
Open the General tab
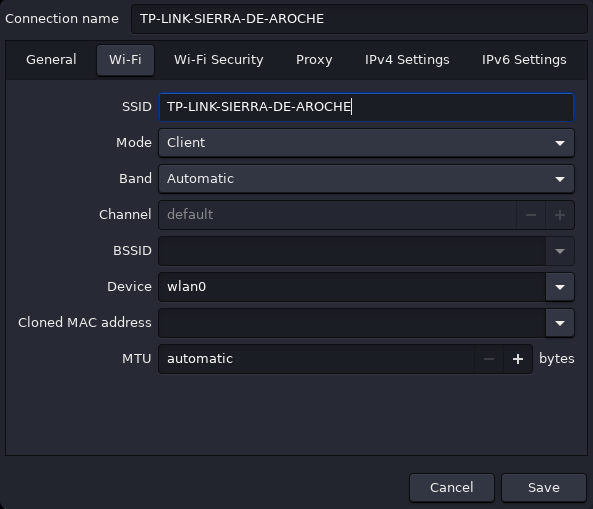click(x=51, y=60)
